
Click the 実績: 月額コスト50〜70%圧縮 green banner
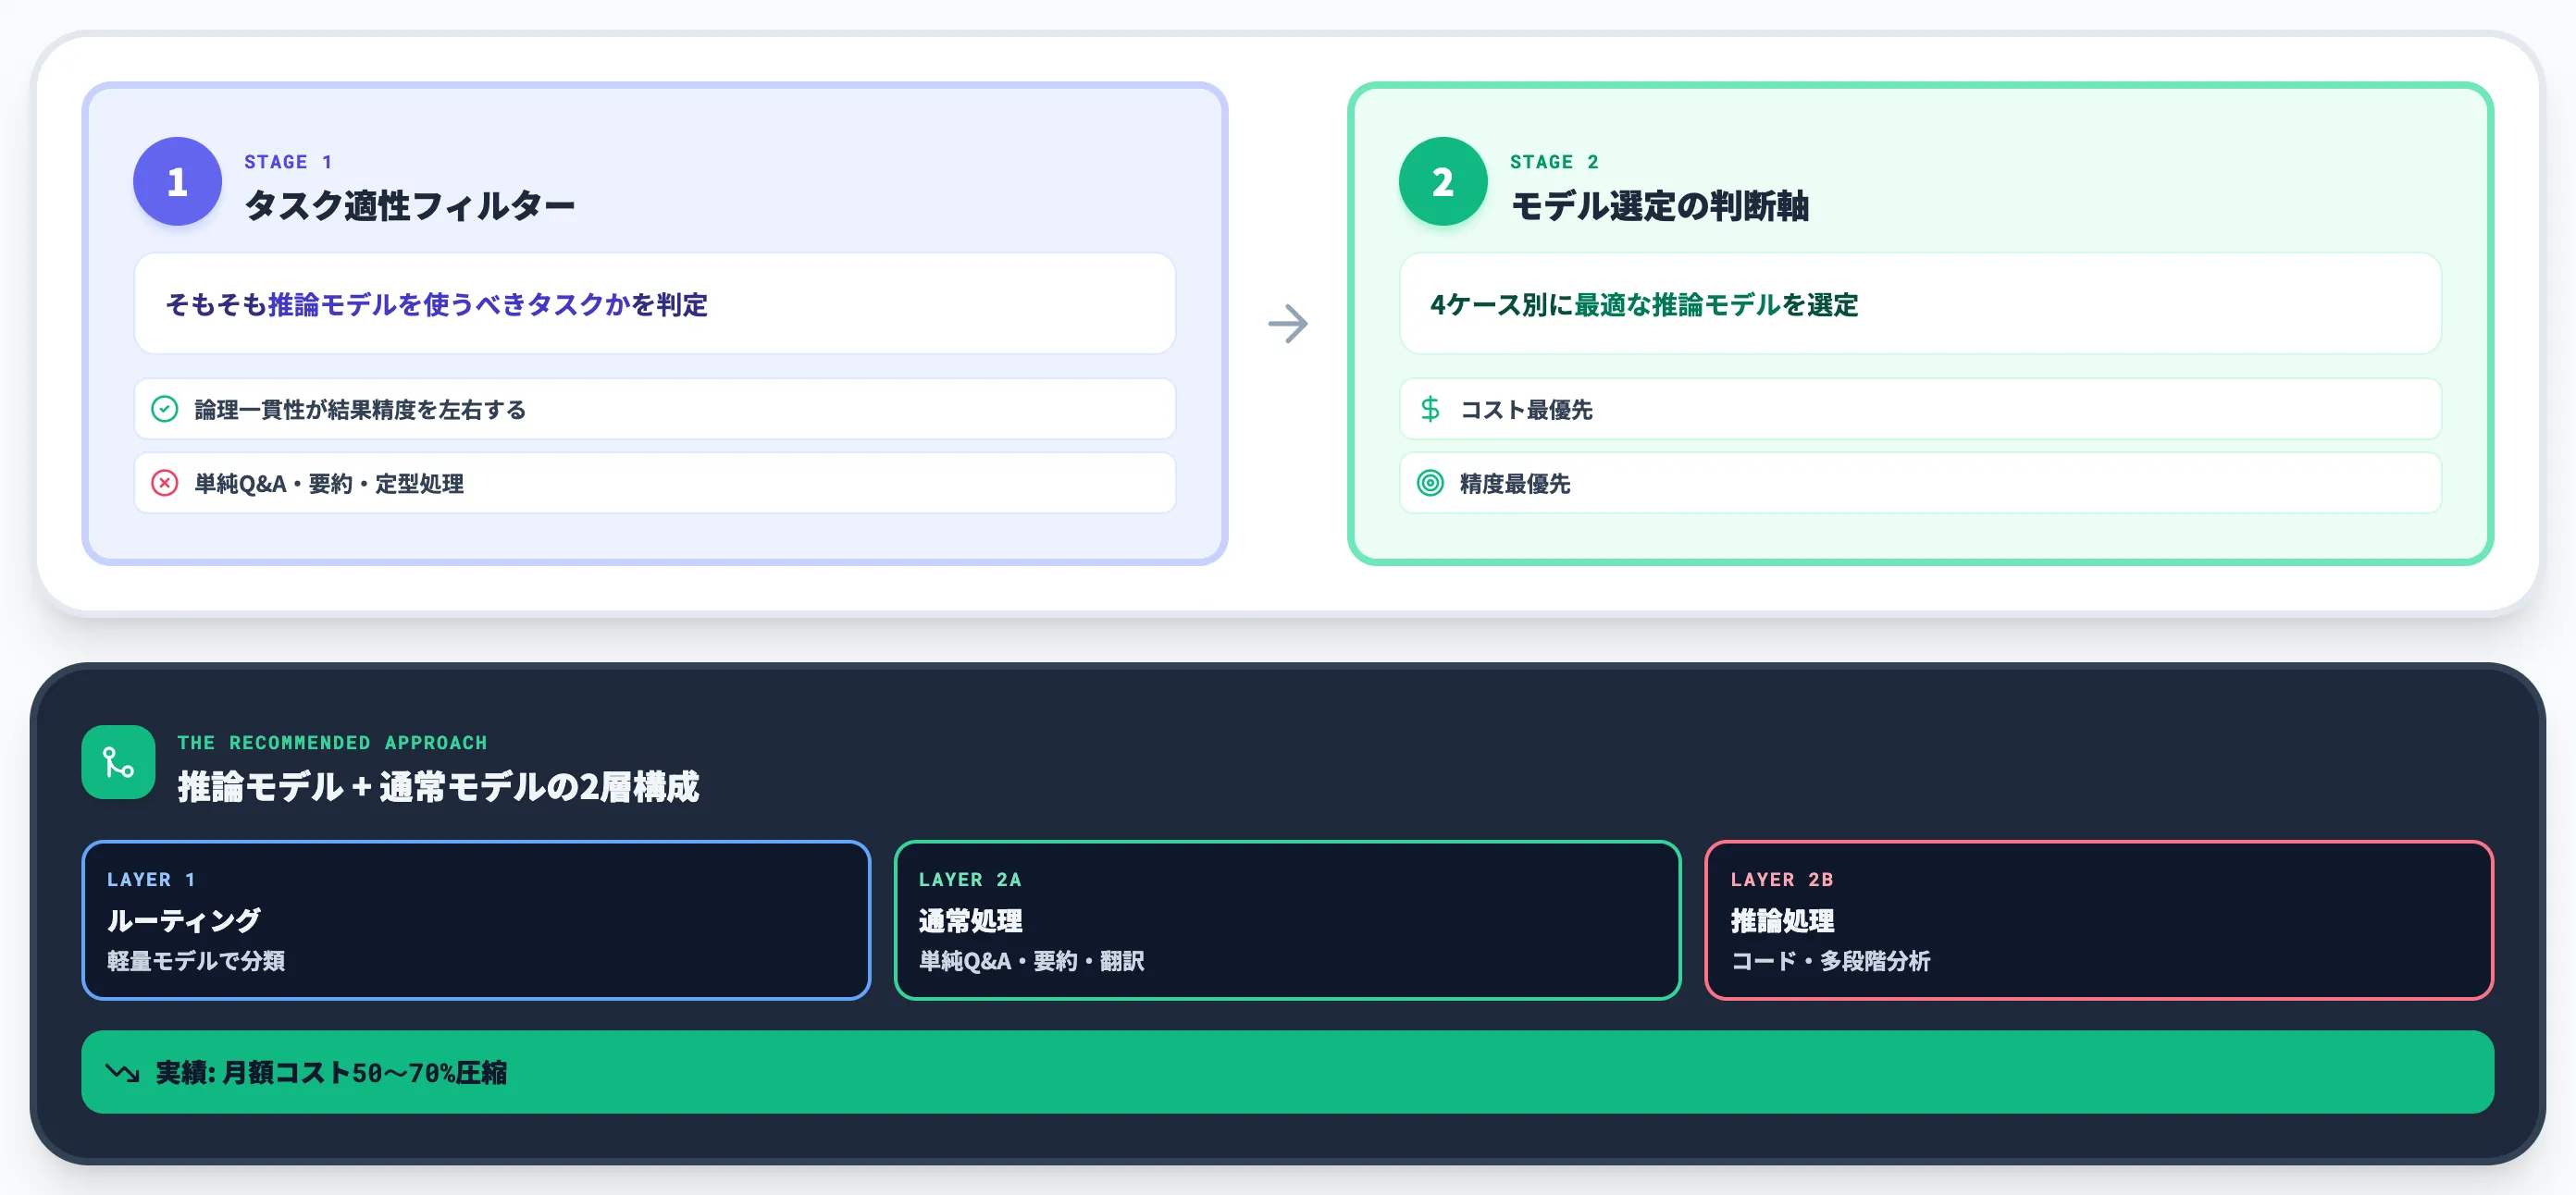point(1287,1072)
